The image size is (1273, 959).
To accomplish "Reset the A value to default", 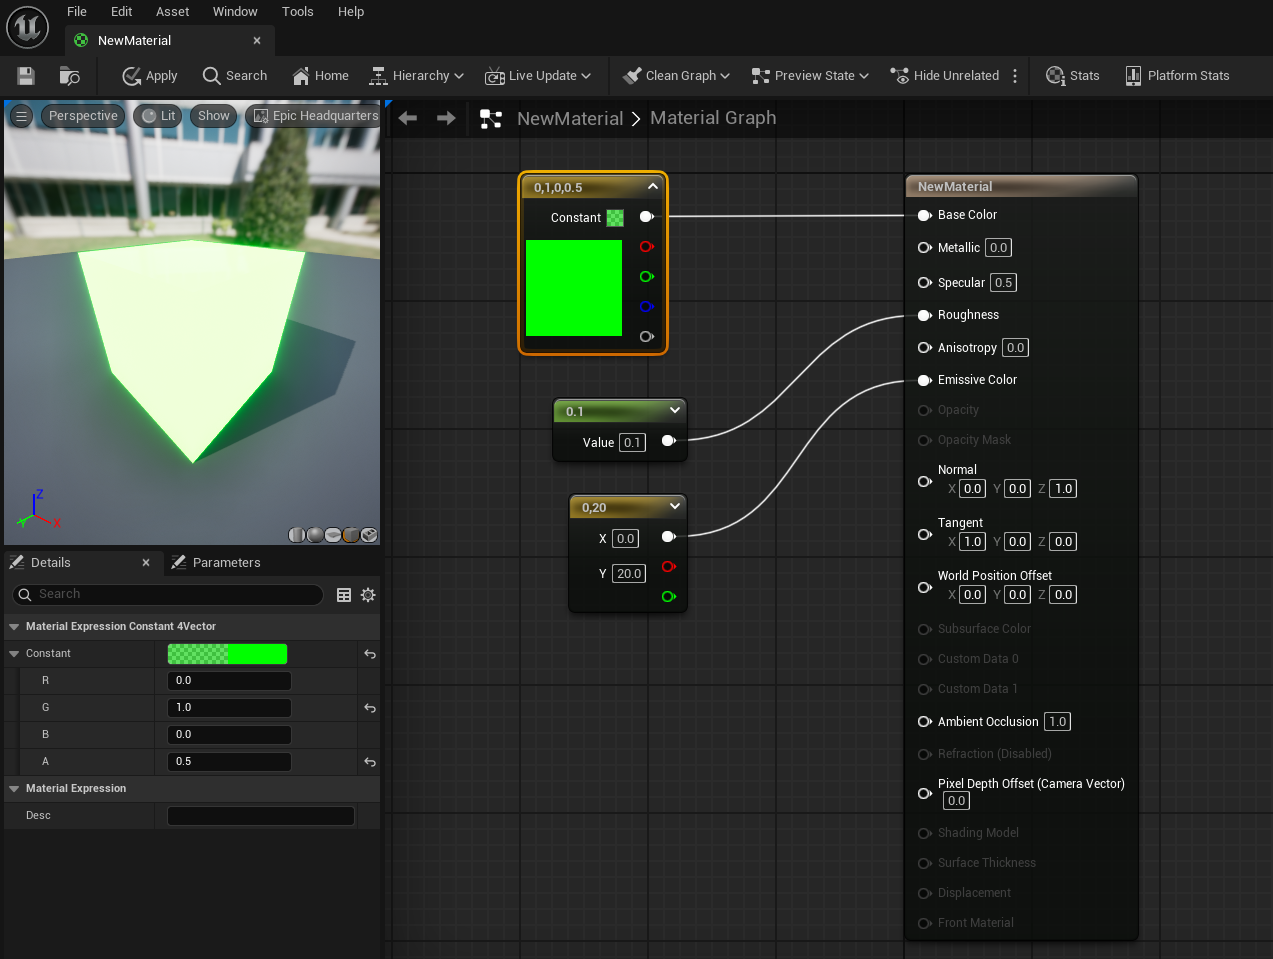I will (370, 762).
